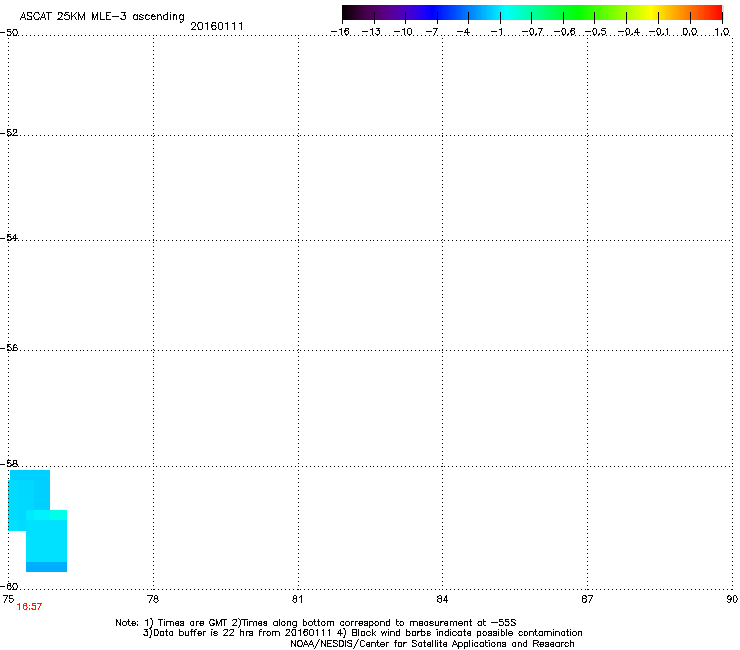740x650 pixels.
Task: Click the latitude label -56
Action: [x=9, y=347]
